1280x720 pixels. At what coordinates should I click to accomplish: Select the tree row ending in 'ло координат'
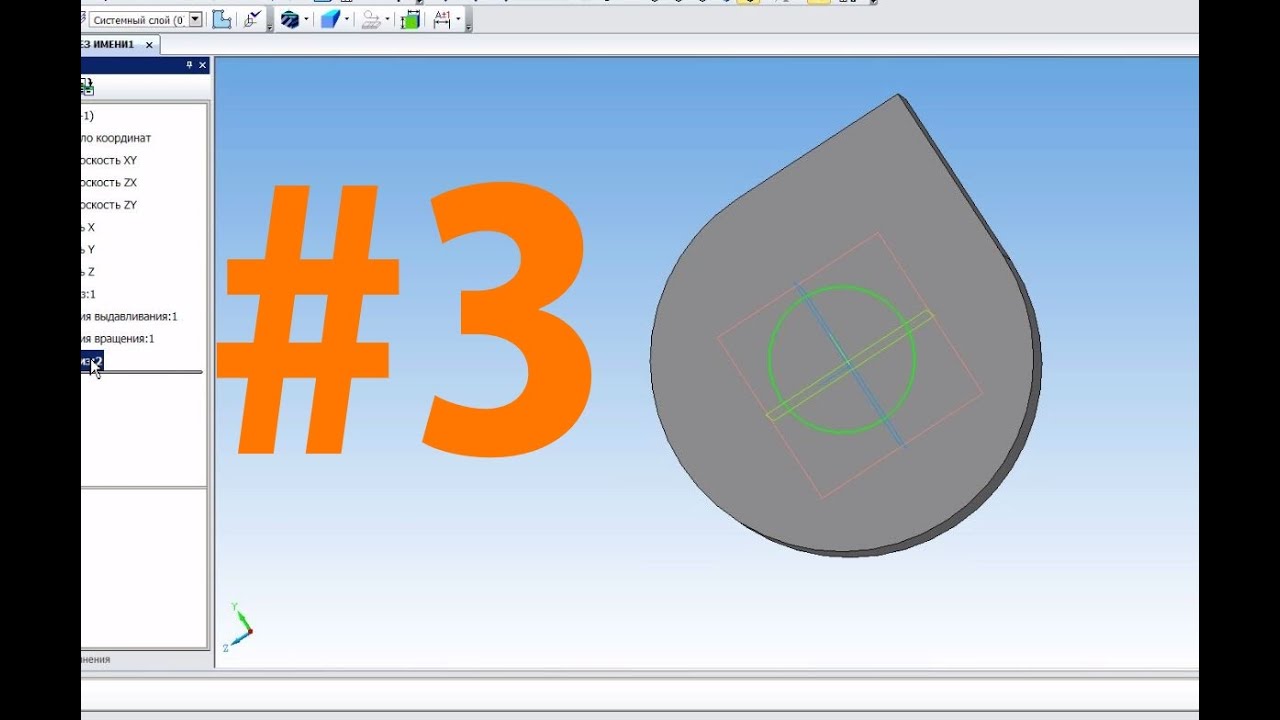pos(116,138)
